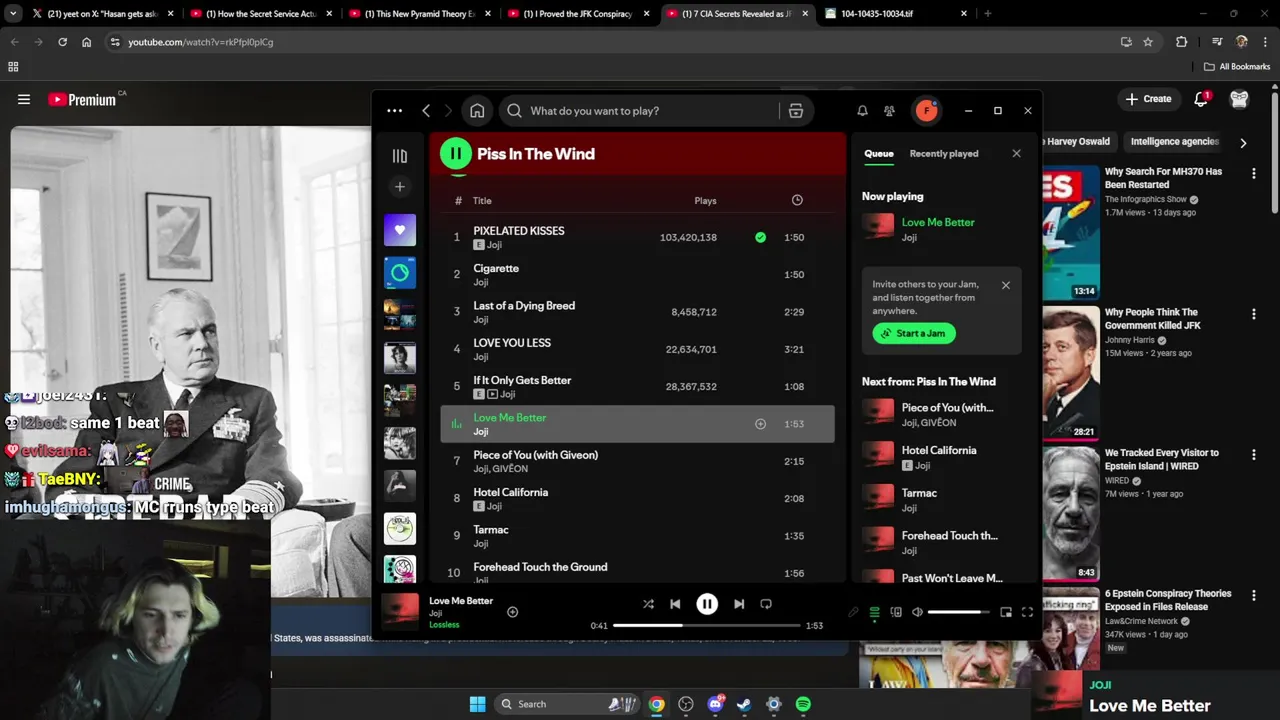
Task: Switch to Queue tab
Action: tap(879, 153)
